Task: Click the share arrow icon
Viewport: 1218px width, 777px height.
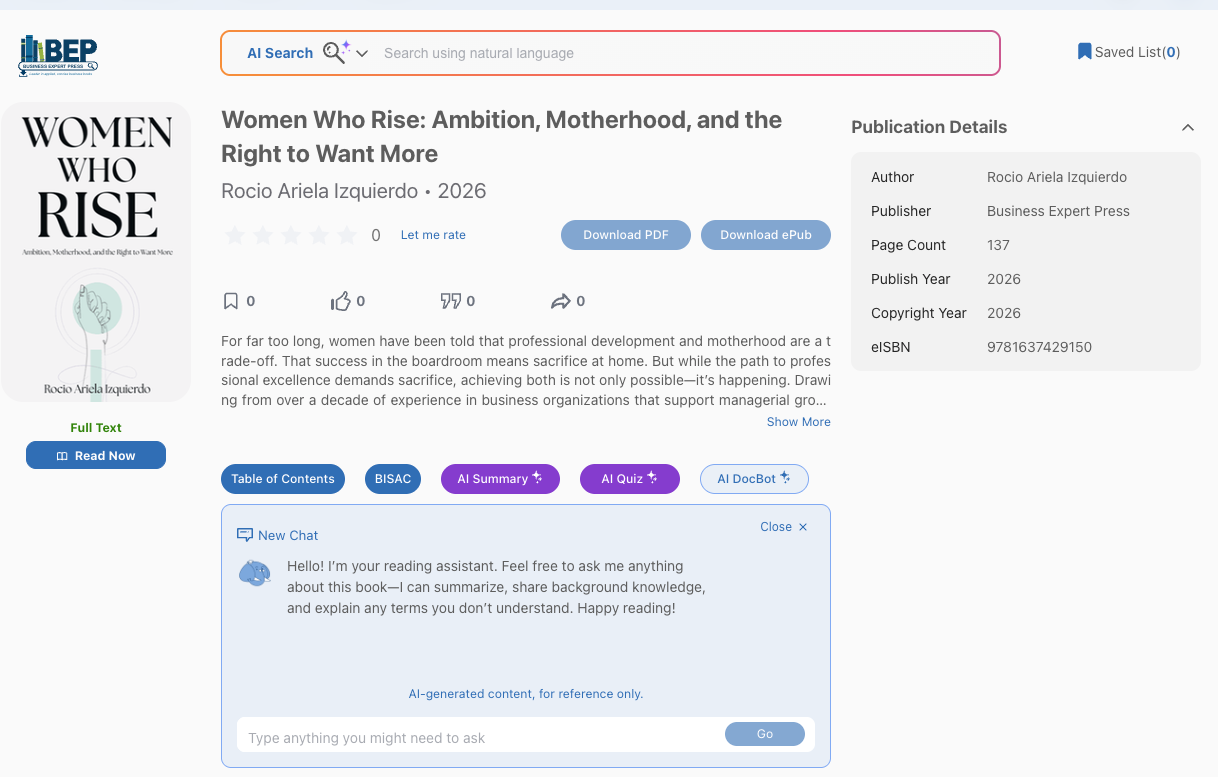Action: pyautogui.click(x=560, y=301)
